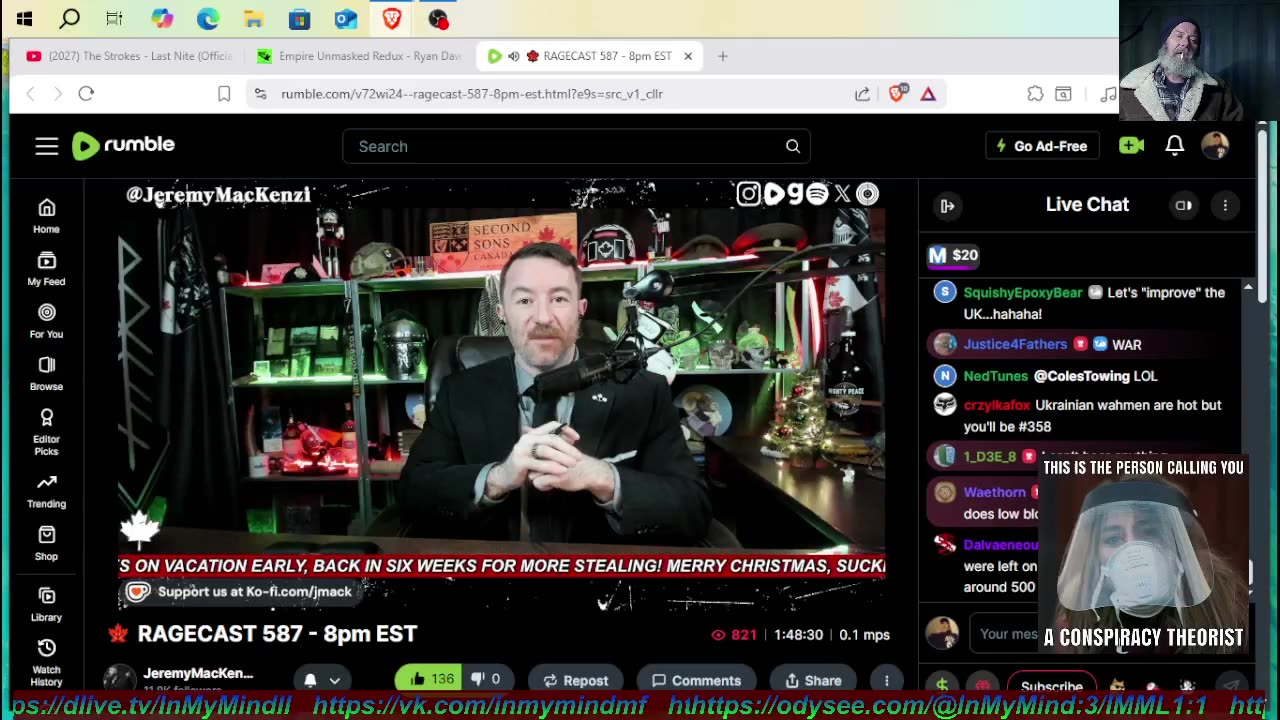Dislike the video thumbs down
Image resolution: width=1280 pixels, height=720 pixels.
485,679
